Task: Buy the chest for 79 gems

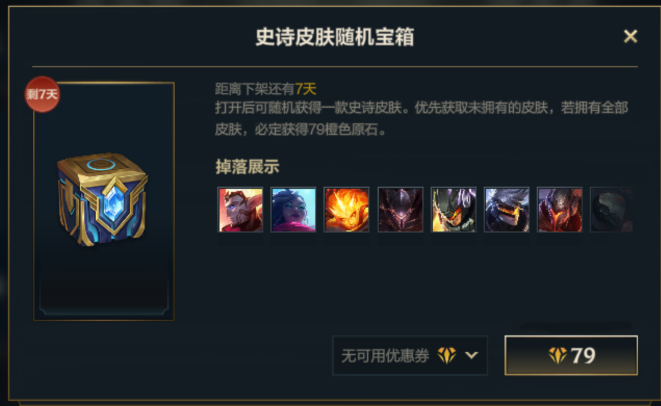Action: coord(571,355)
